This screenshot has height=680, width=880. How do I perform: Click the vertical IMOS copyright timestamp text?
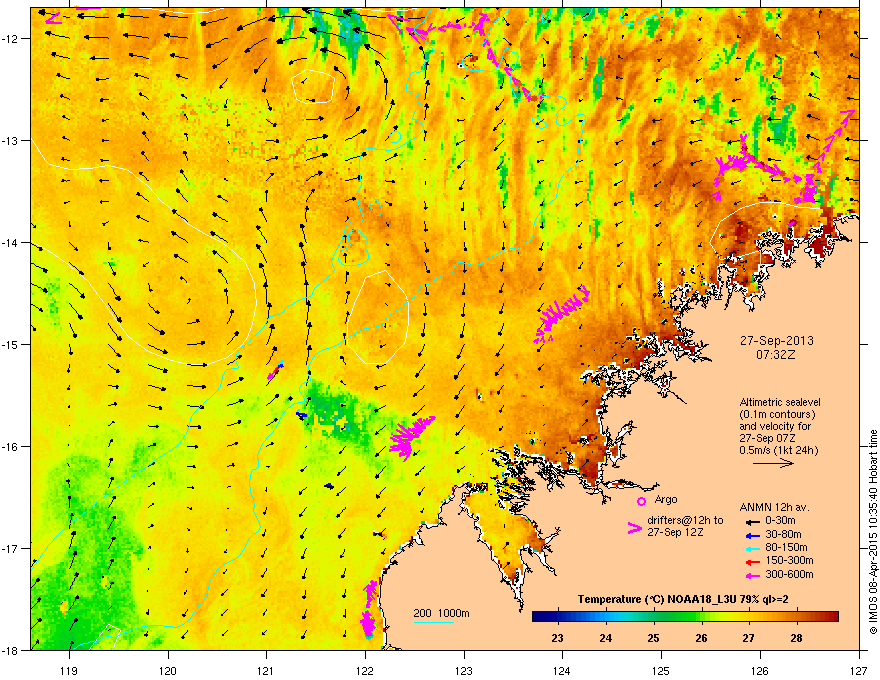(x=873, y=532)
